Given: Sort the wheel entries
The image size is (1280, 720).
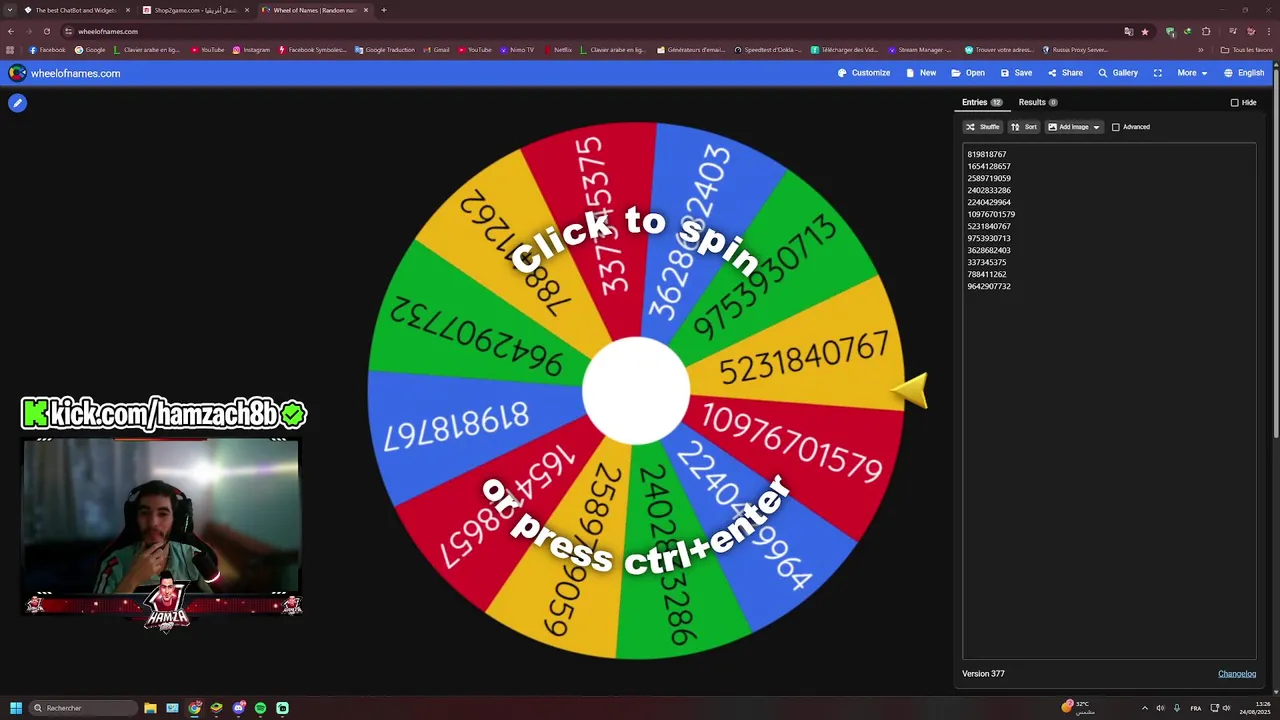Looking at the screenshot, I should [x=1024, y=127].
